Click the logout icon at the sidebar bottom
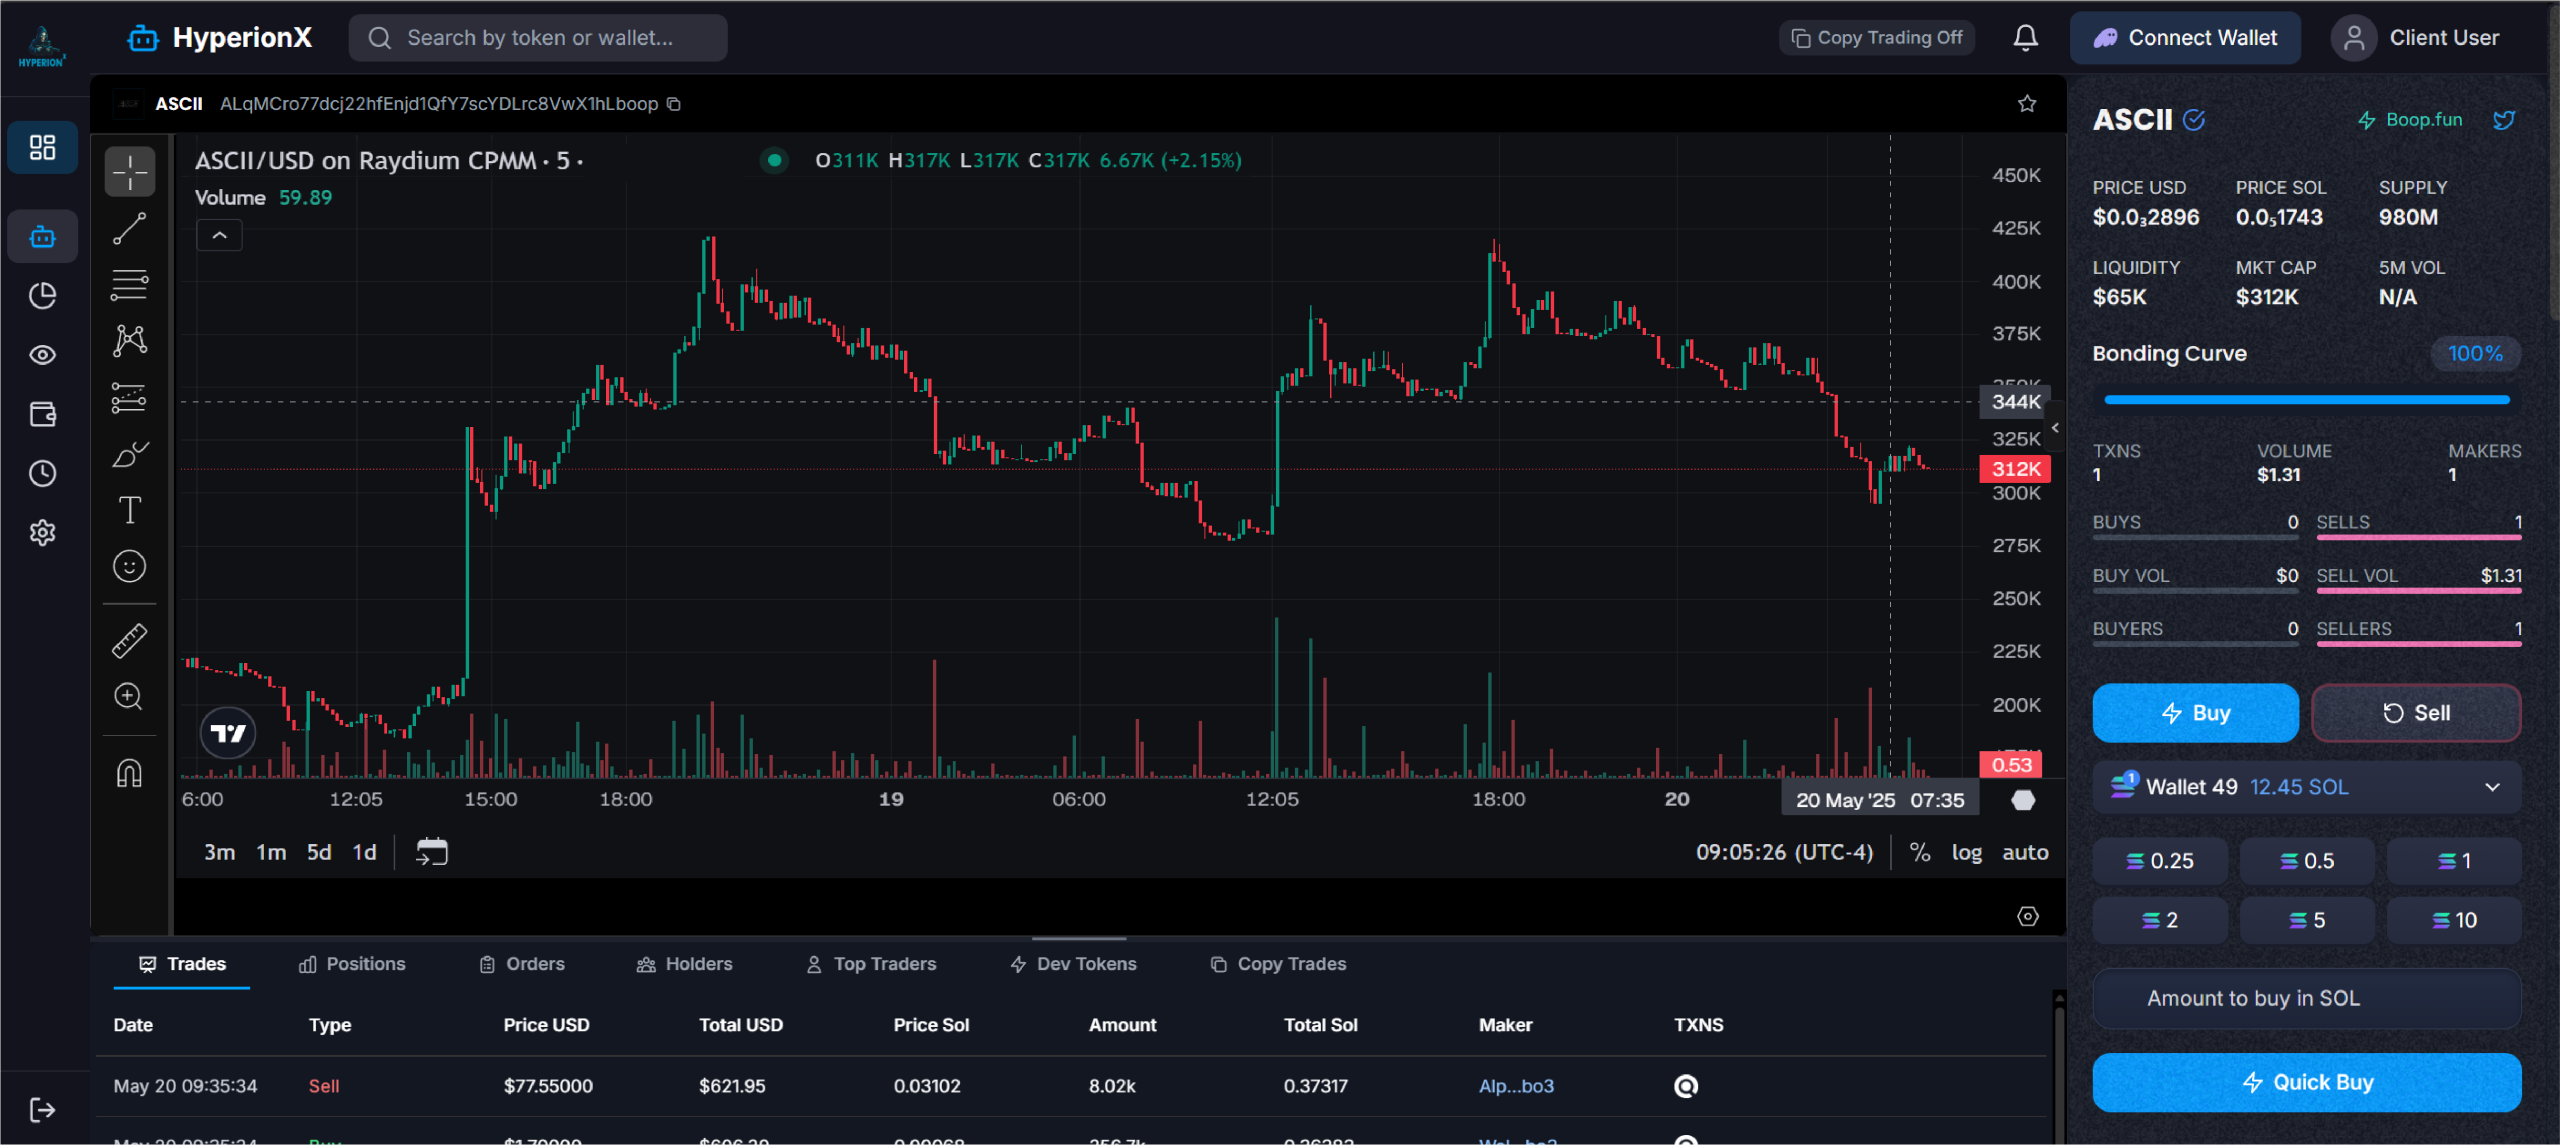Screen dimensions: 2560x1145 click(x=42, y=1110)
